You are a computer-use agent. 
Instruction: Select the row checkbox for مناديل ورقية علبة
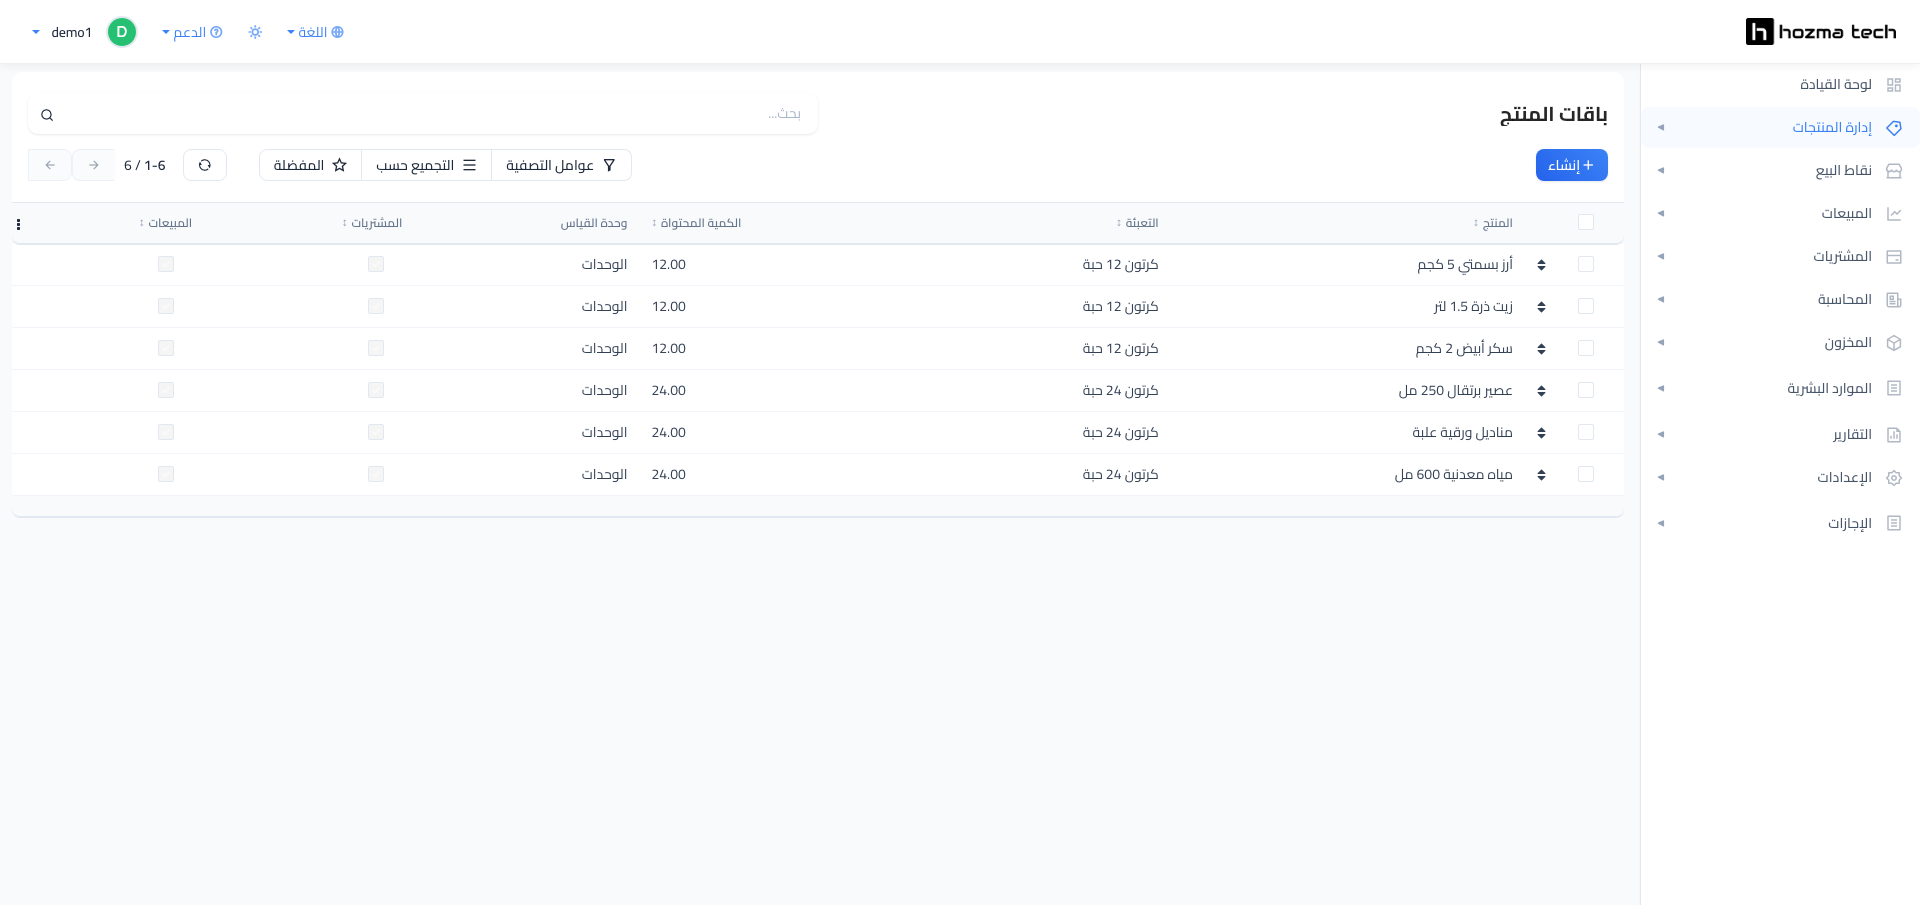pos(1586,432)
